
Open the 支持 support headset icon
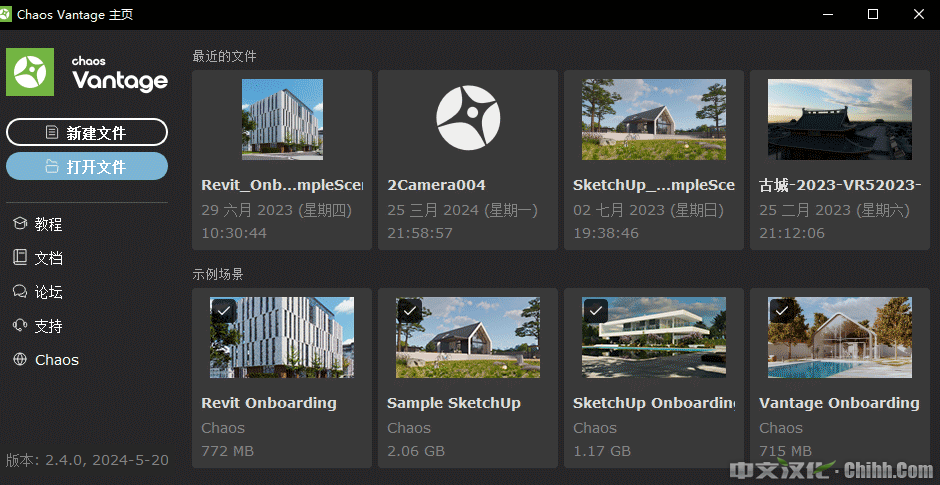pos(19,326)
